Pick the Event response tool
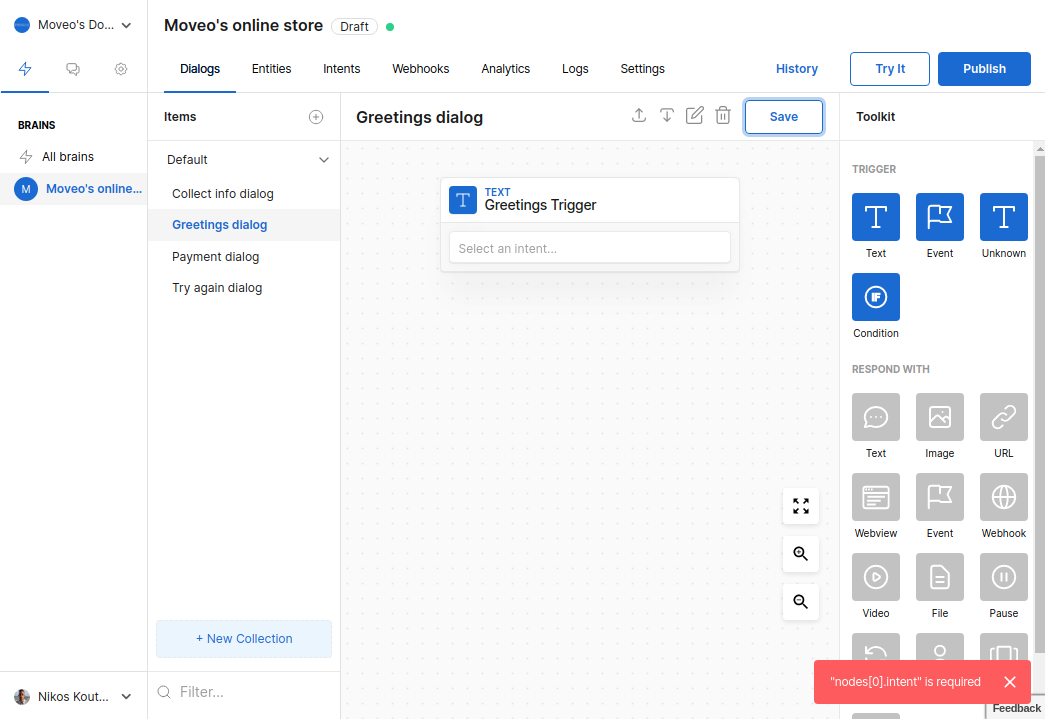Viewport: 1045px width, 719px height. click(940, 497)
